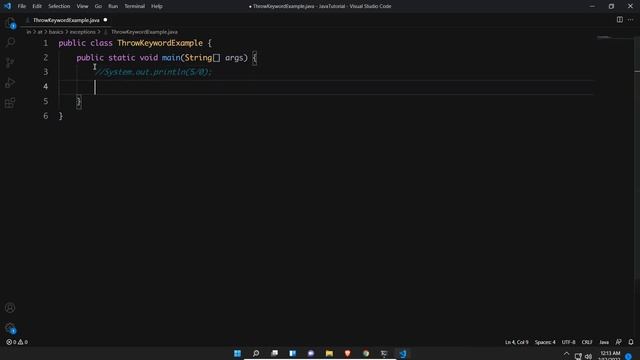Open the Windows Start button
640x360 pixels.
(x=237, y=353)
